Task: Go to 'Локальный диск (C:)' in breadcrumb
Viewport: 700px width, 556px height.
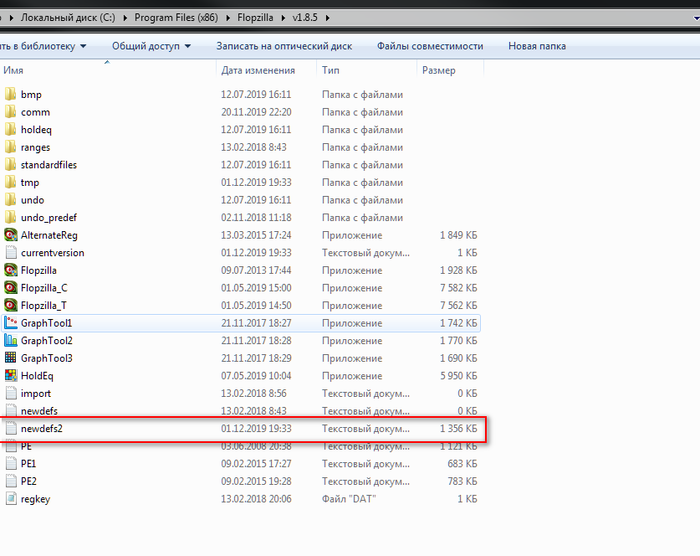Action: click(68, 18)
